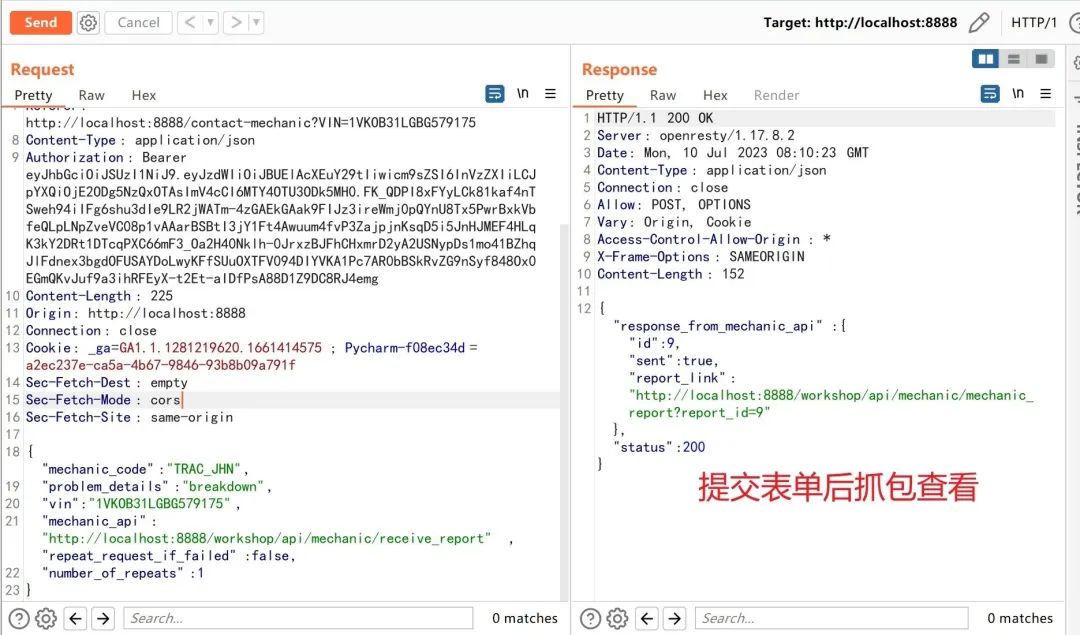
Task: Click previous match arrow below Response panel
Action: [647, 618]
